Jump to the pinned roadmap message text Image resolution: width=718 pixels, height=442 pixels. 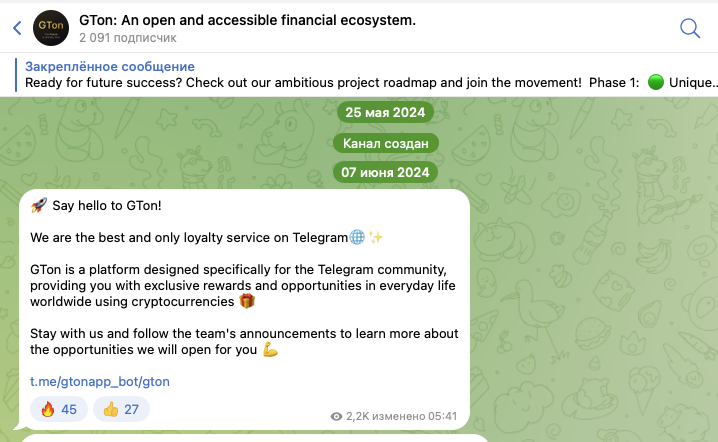tap(371, 82)
